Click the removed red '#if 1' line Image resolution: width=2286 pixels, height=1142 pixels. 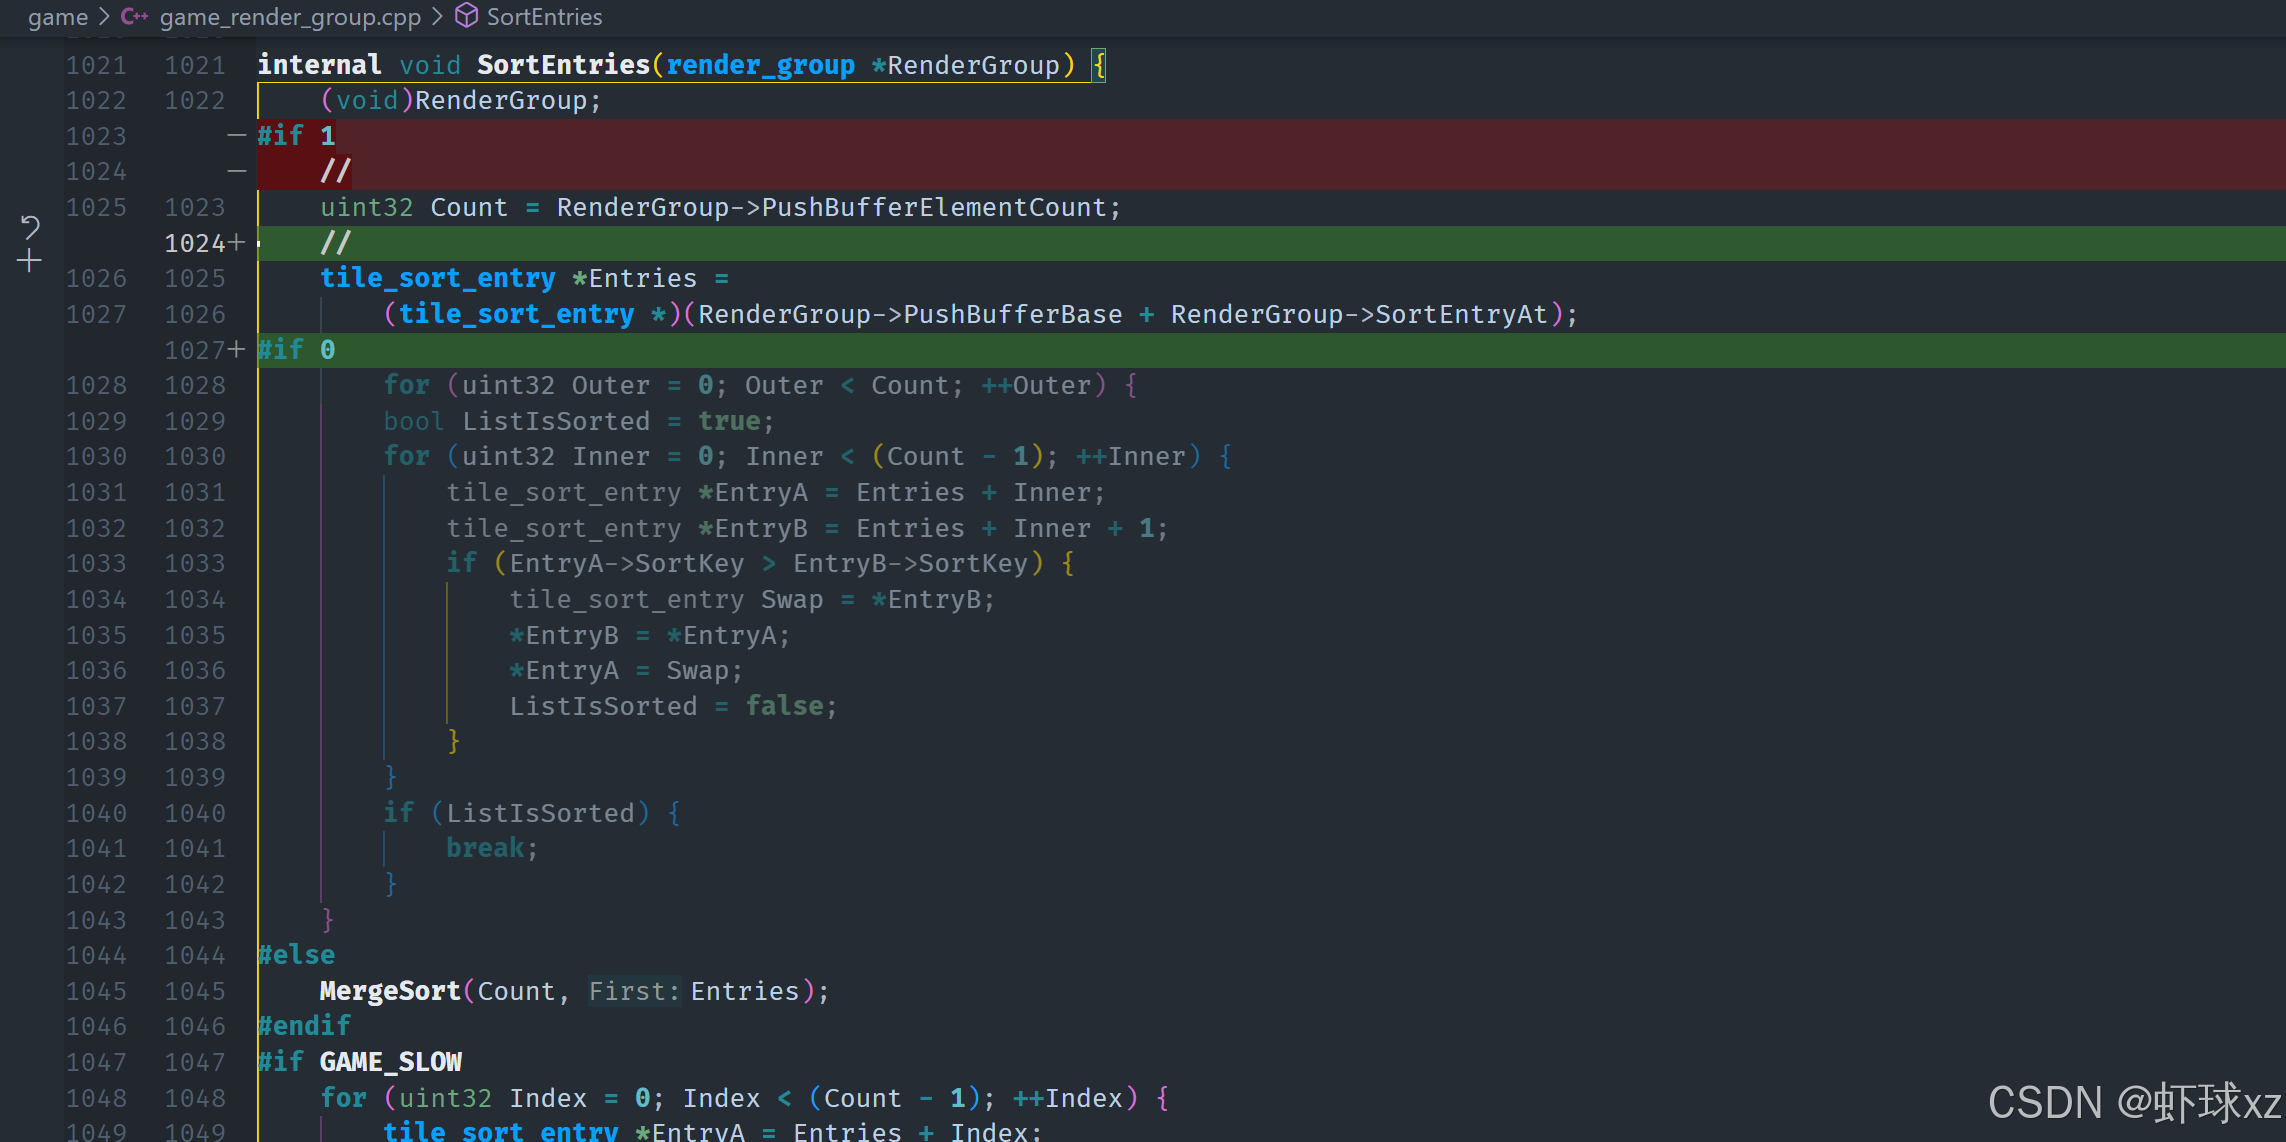[x=297, y=135]
